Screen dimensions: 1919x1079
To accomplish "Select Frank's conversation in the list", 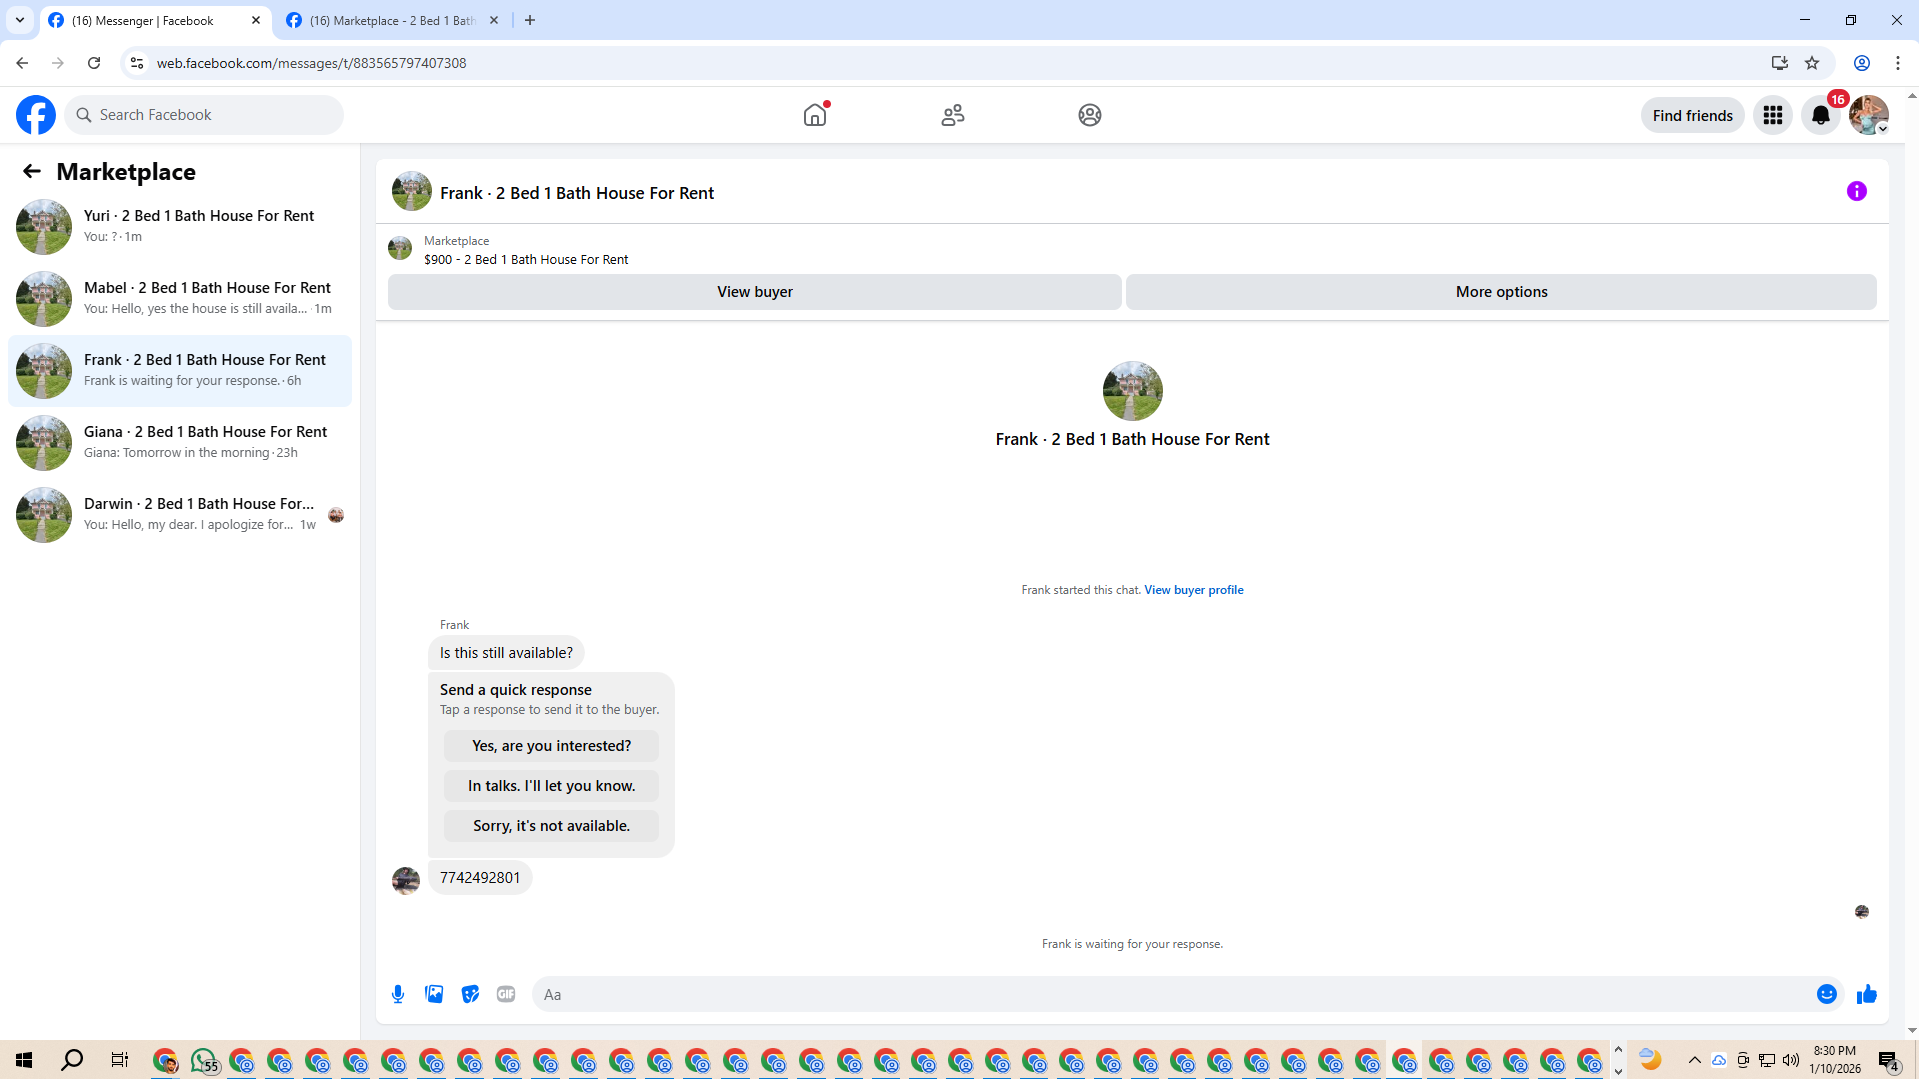I will 180,370.
